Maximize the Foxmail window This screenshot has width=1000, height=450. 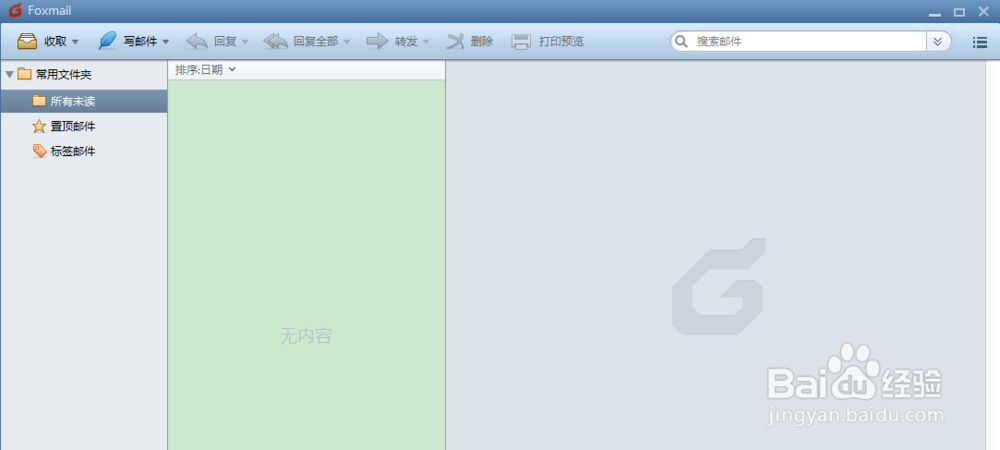coord(959,12)
